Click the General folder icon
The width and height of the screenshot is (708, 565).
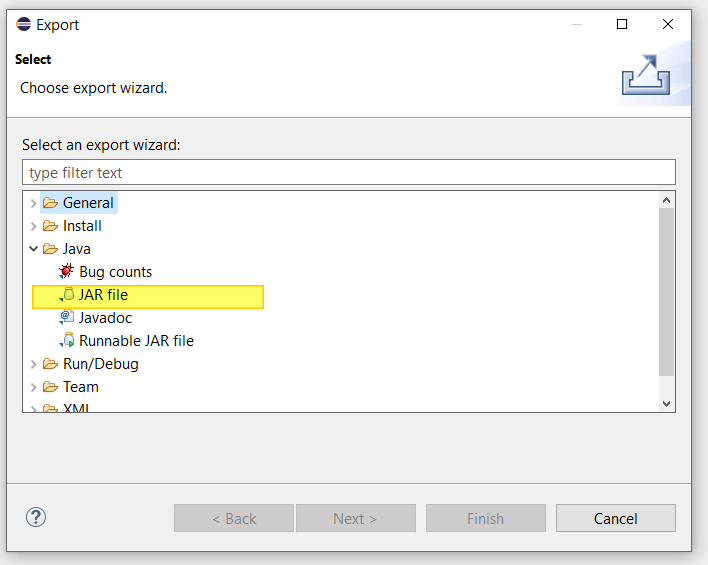[x=50, y=203]
